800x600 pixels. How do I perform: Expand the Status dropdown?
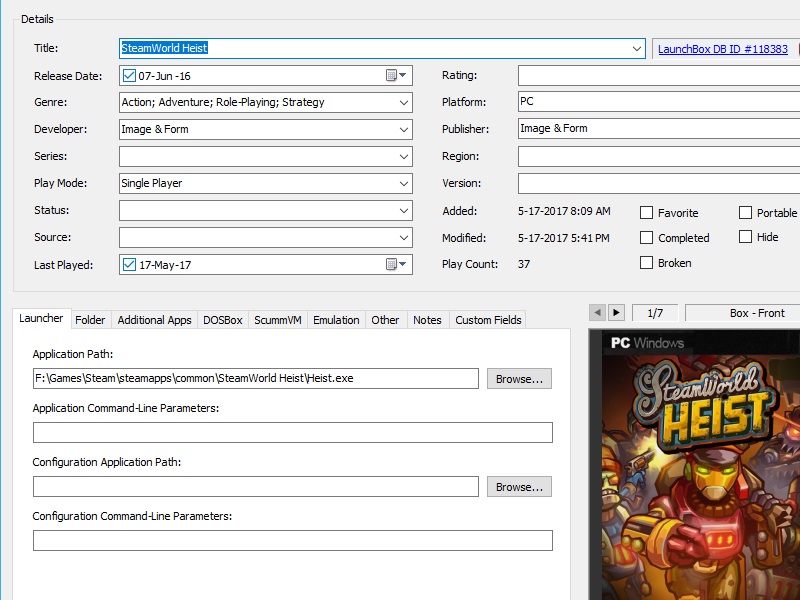pyautogui.click(x=404, y=211)
